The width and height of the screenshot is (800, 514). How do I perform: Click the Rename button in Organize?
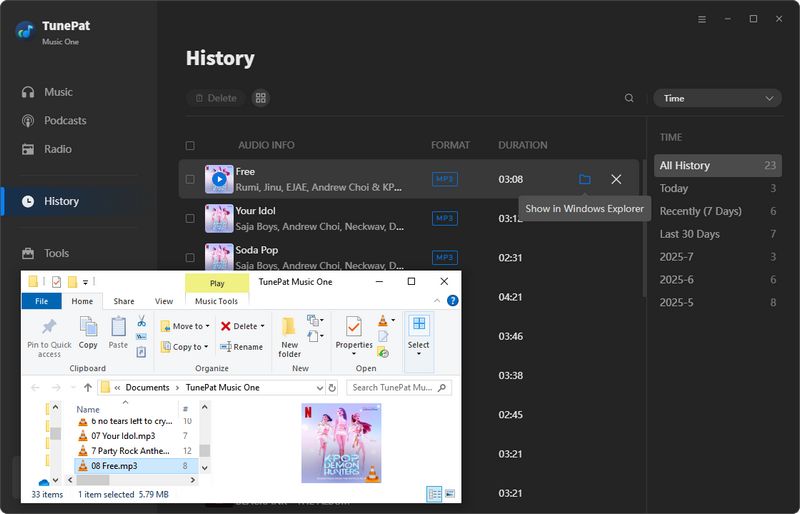pyautogui.click(x=241, y=347)
